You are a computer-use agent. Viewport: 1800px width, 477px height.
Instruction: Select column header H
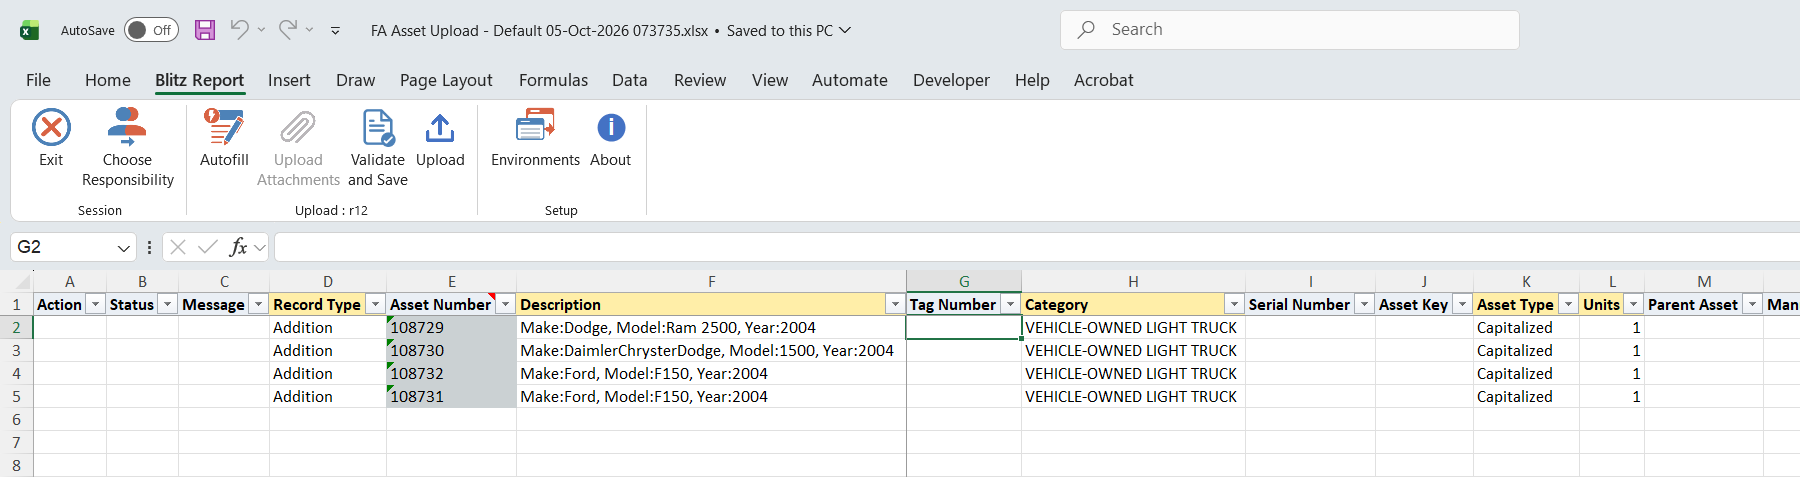tap(1133, 282)
